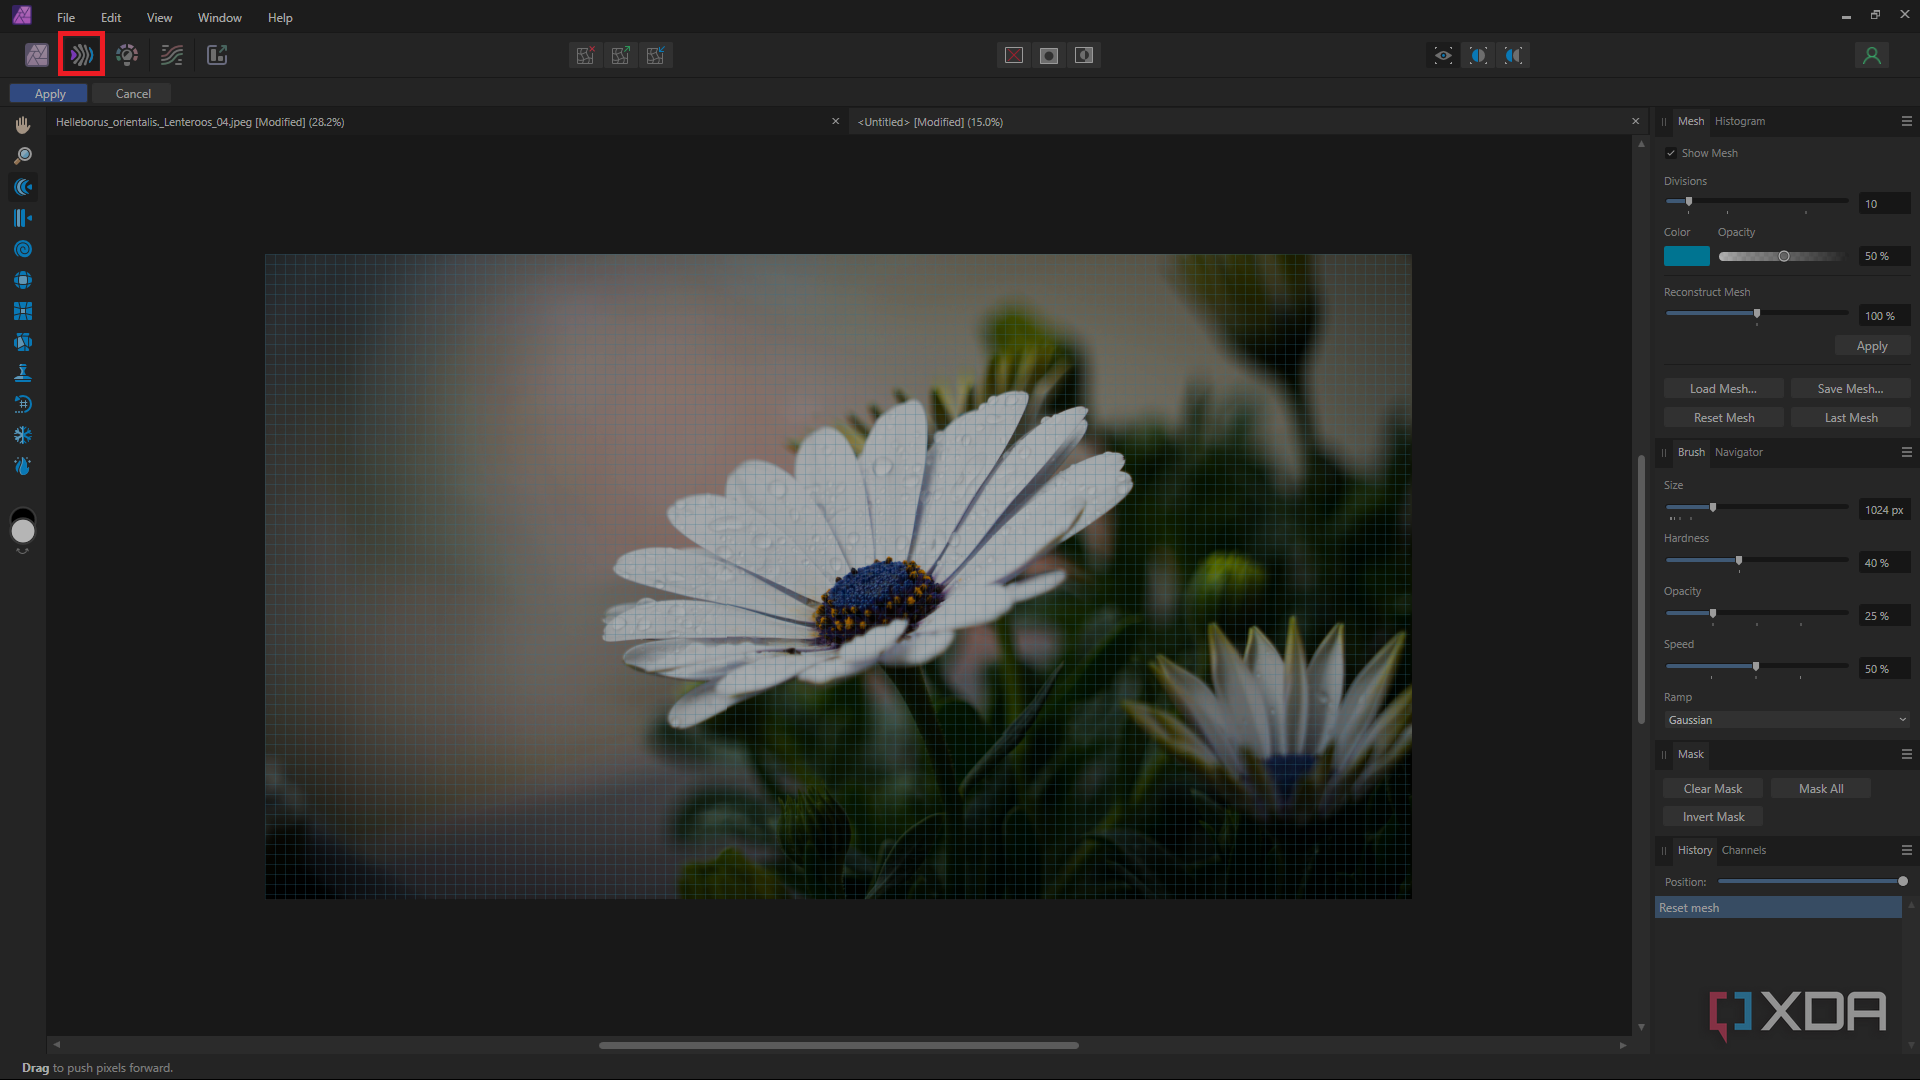
Task: Open the Tone Mapping Persona icon
Action: click(x=172, y=55)
